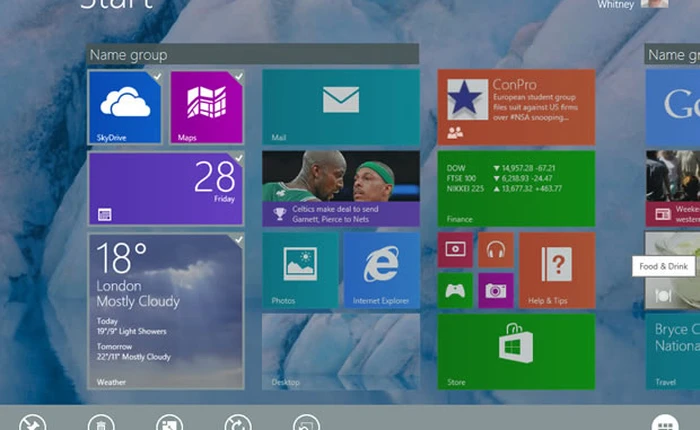
Task: Click the Google tile at right edge
Action: click(x=673, y=107)
